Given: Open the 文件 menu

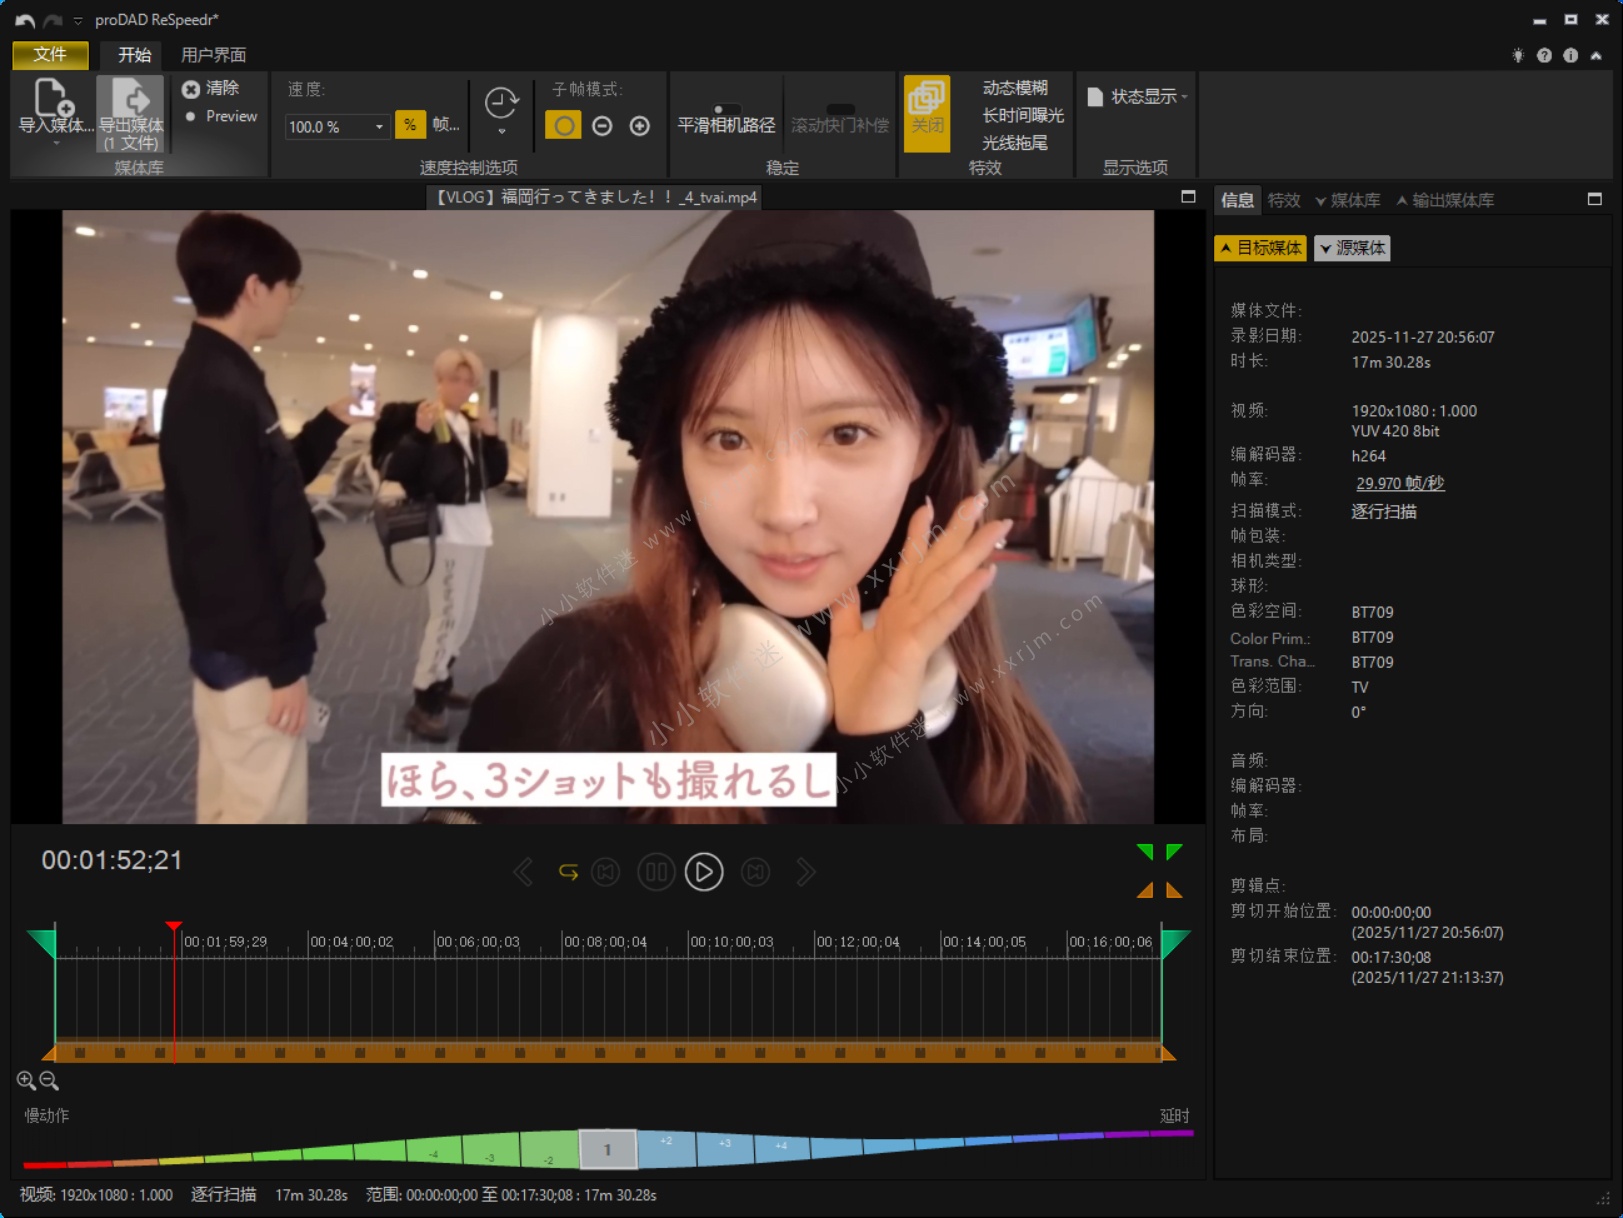Looking at the screenshot, I should point(50,55).
